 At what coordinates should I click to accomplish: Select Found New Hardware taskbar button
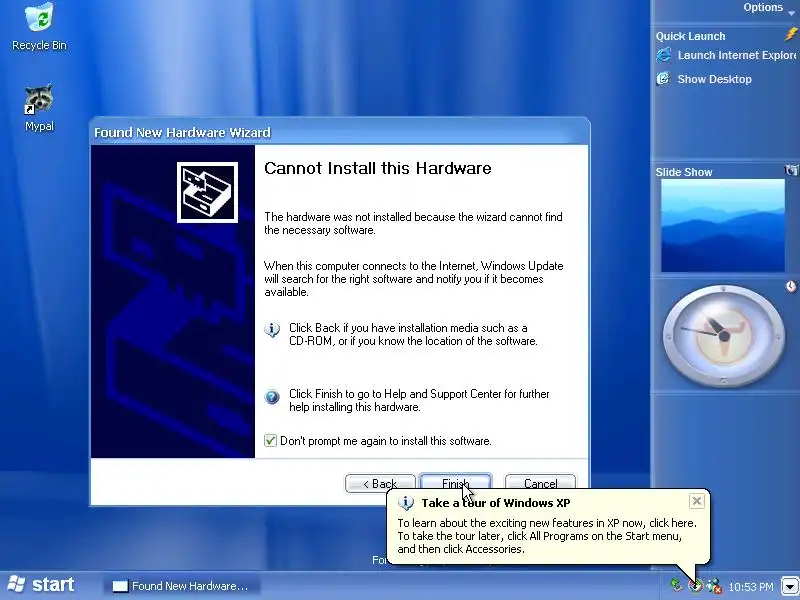(x=182, y=586)
